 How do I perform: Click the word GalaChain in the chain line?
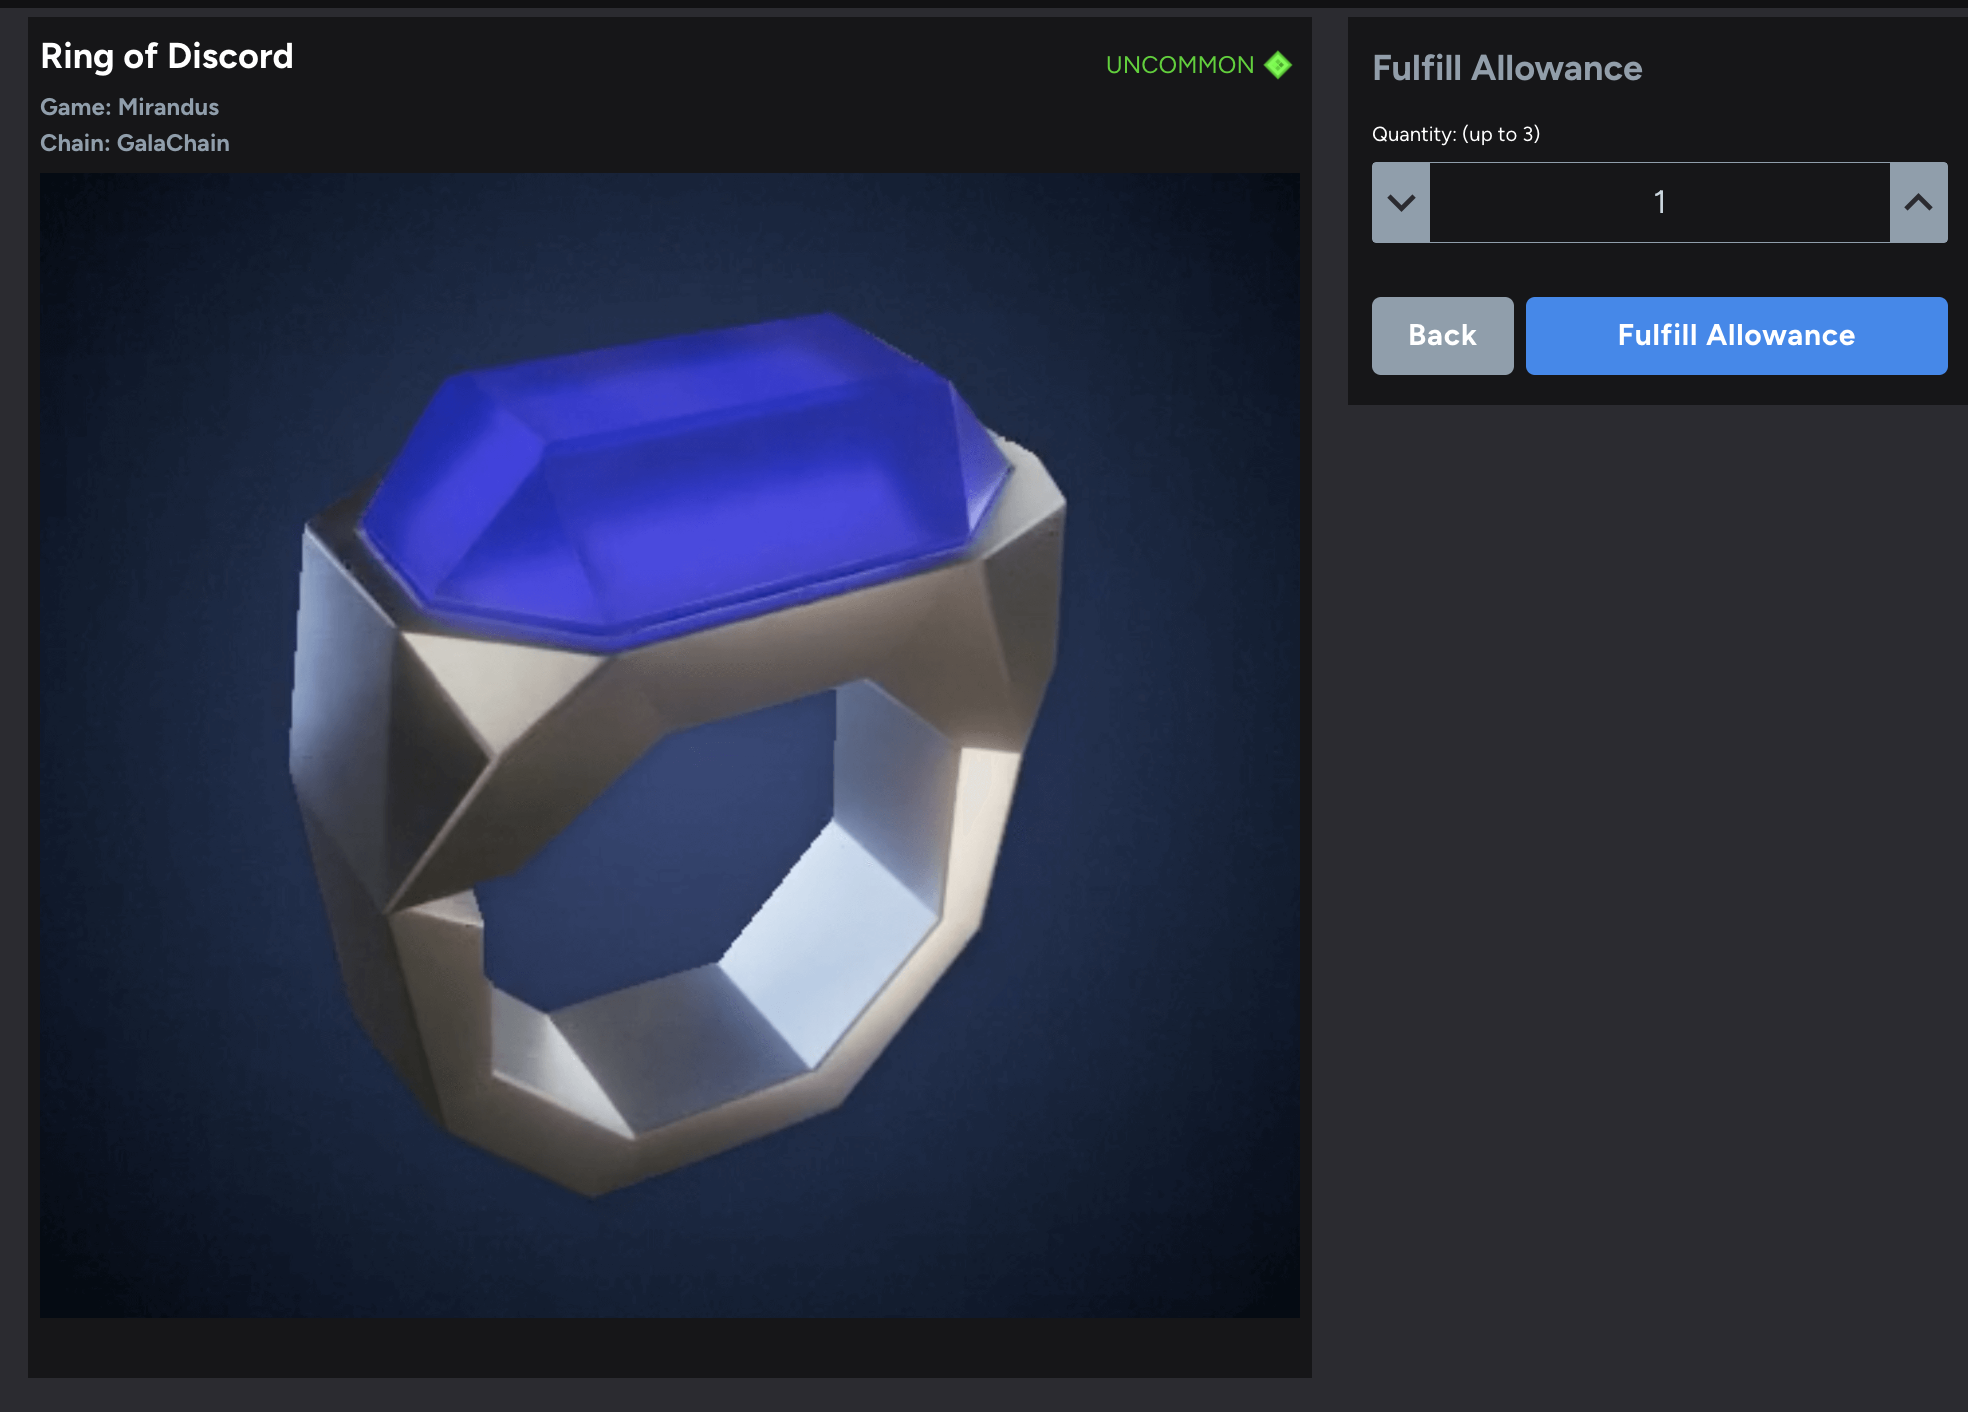173,143
